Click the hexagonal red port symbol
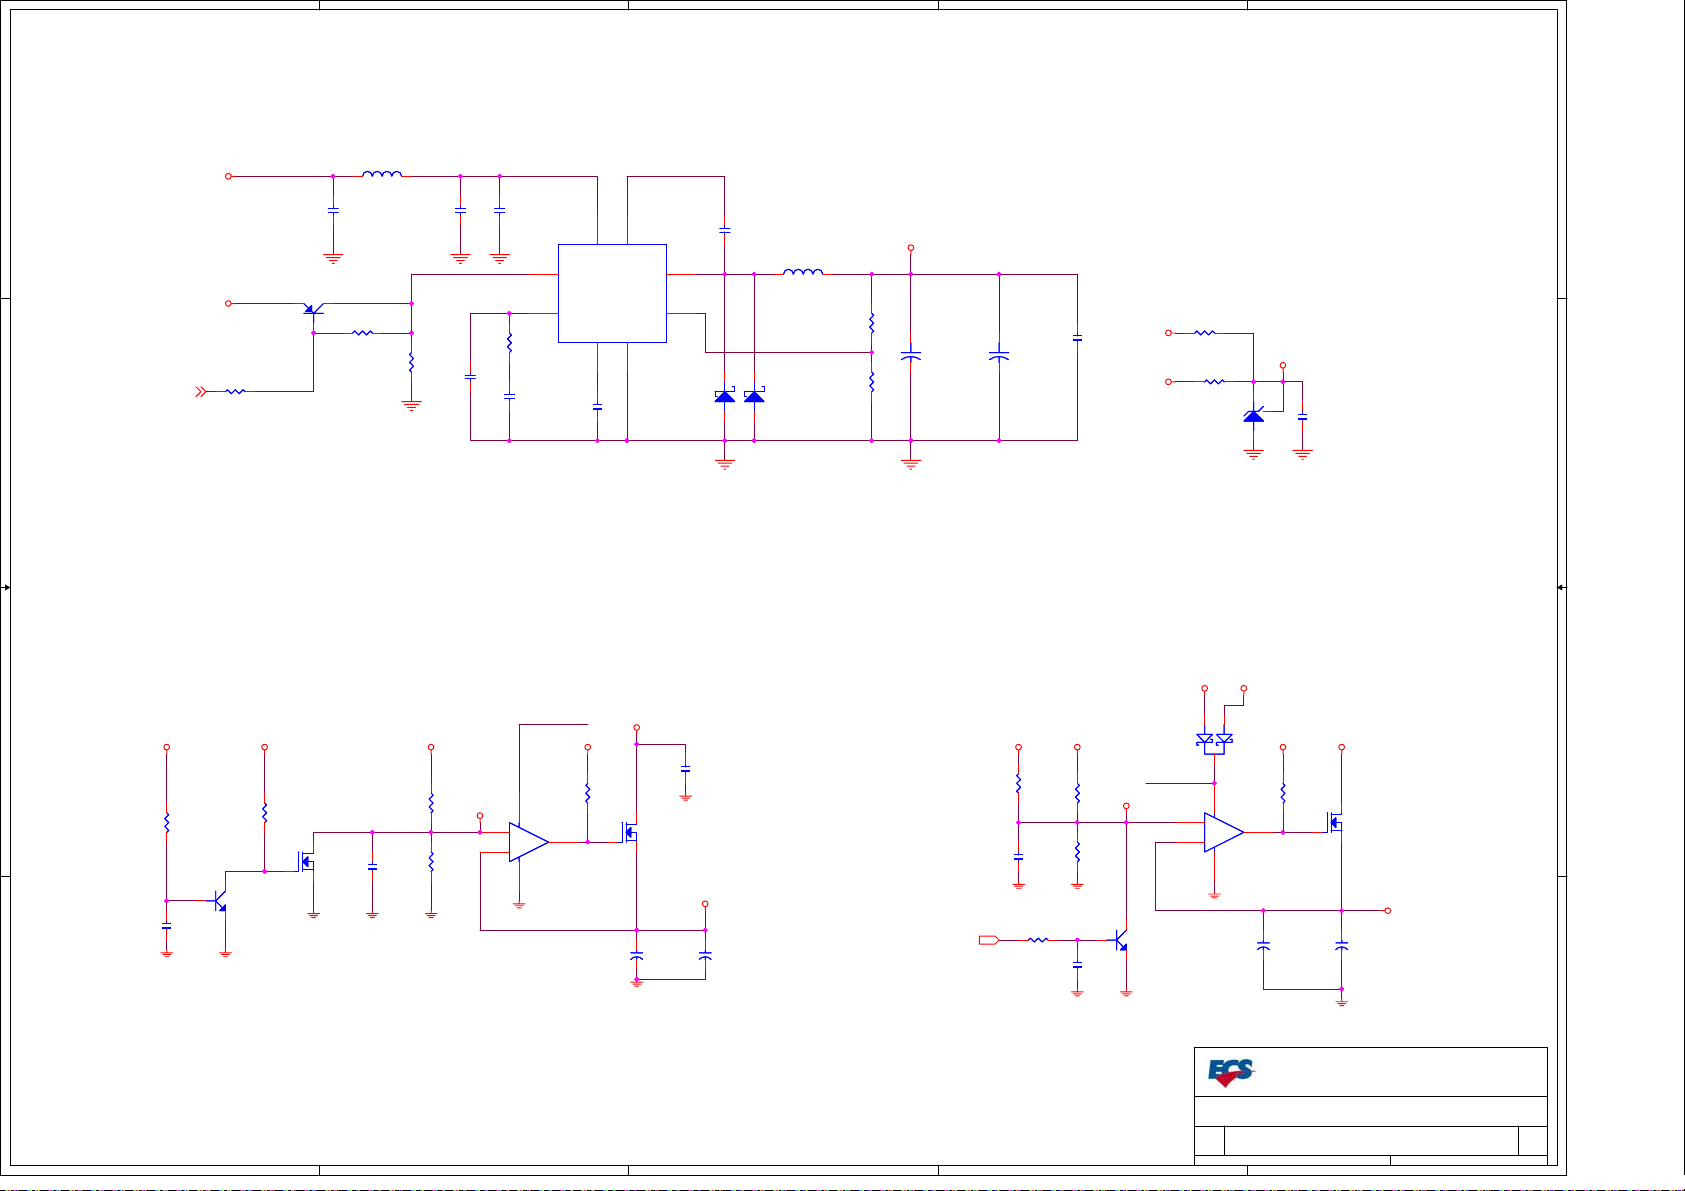The height and width of the screenshot is (1191, 1685). coord(988,940)
